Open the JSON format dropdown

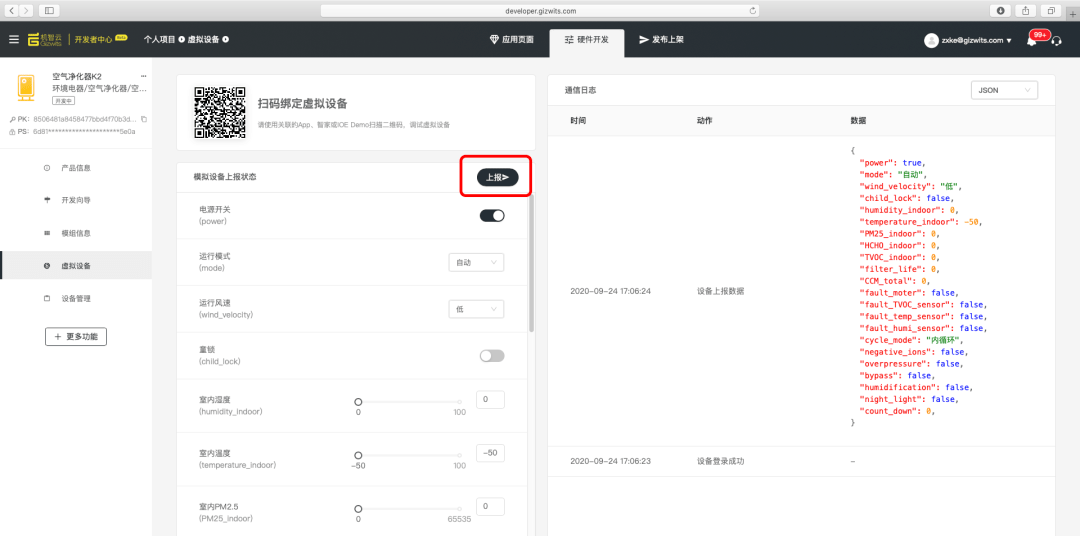[x=1004, y=90]
